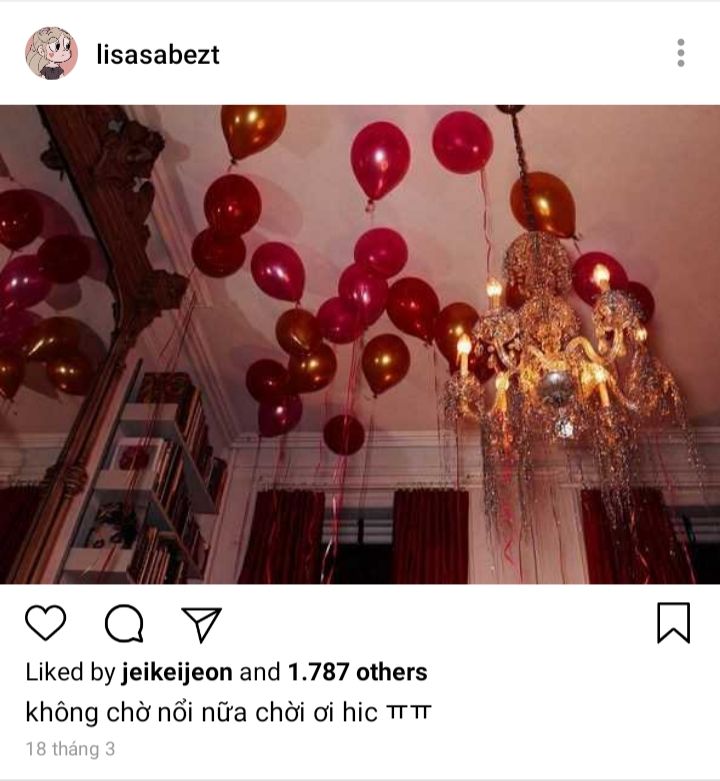Viewport: 720px width, 781px height.
Task: Tap the ㅠㅠ emoticon in the caption
Action: tap(408, 712)
